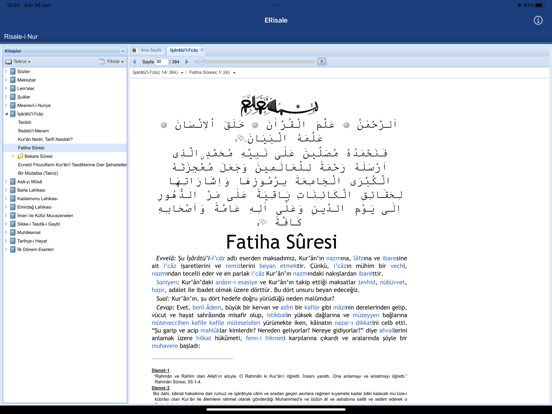Click the home icon tab

pos(134,50)
